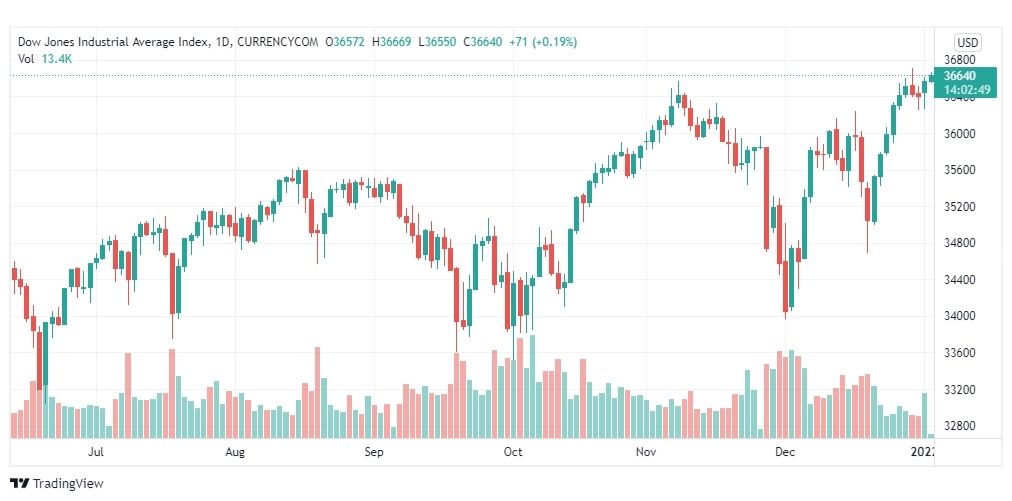Click the 32800 price scale label
Viewport: 1012px width, 501px height.
tap(958, 426)
